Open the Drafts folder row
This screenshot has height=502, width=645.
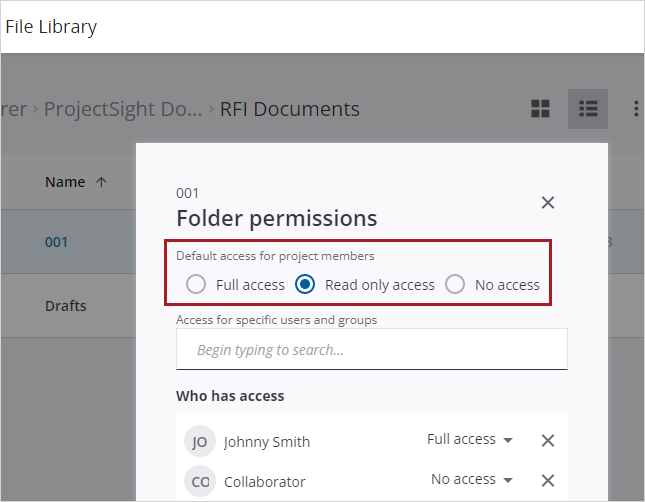point(68,306)
